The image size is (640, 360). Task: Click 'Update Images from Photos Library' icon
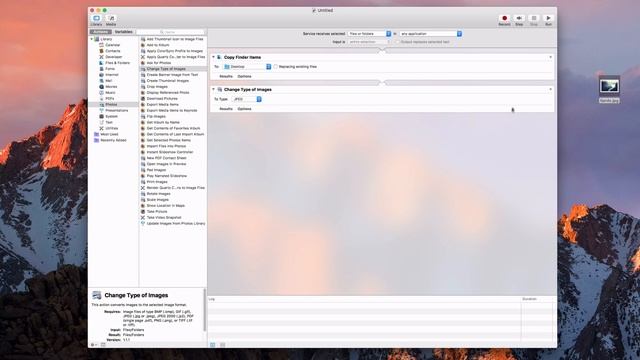click(x=143, y=224)
